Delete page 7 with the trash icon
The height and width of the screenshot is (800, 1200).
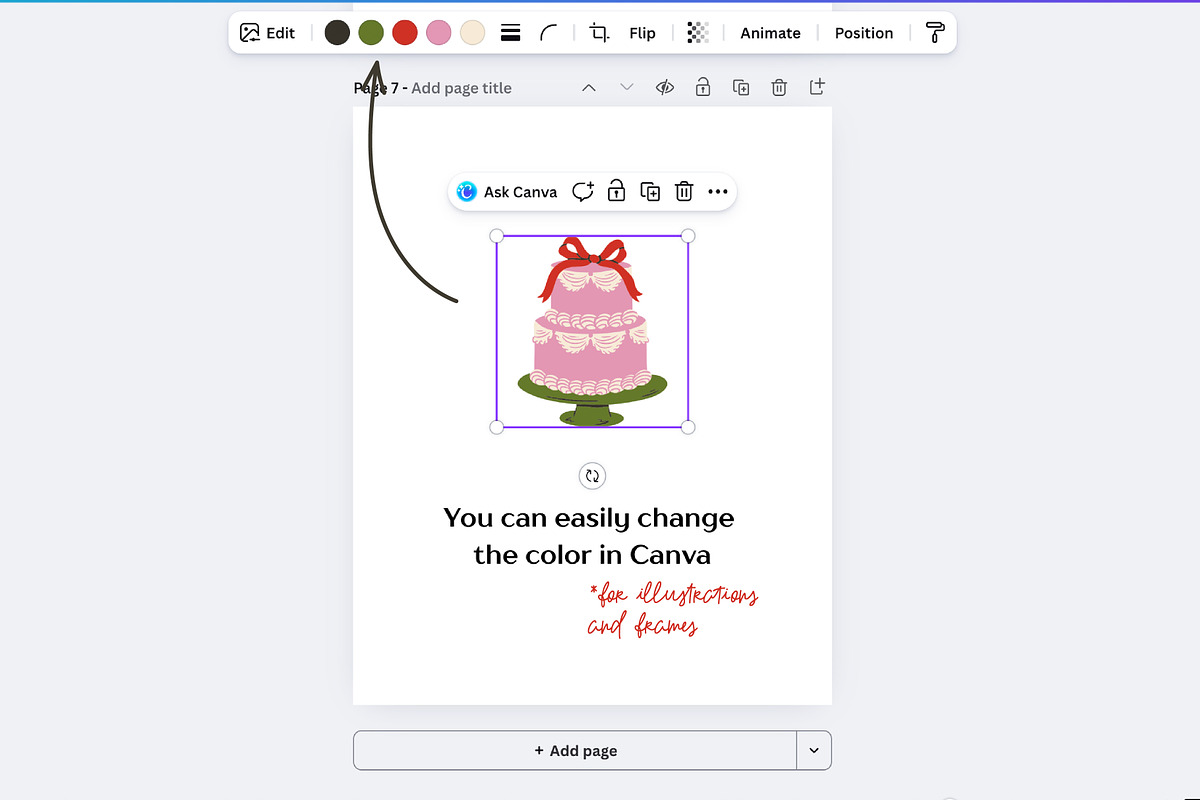(x=779, y=88)
